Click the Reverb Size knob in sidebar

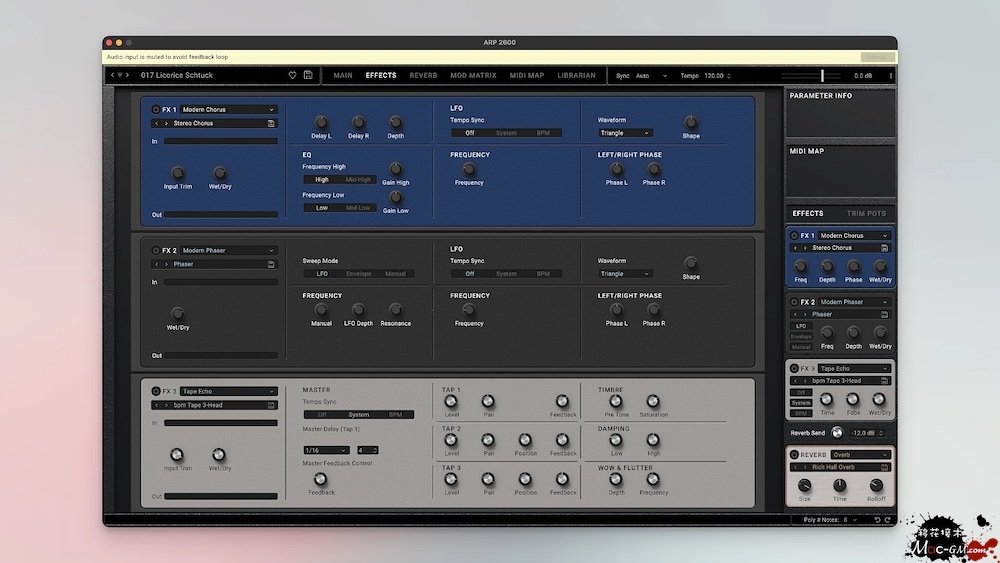(x=805, y=486)
